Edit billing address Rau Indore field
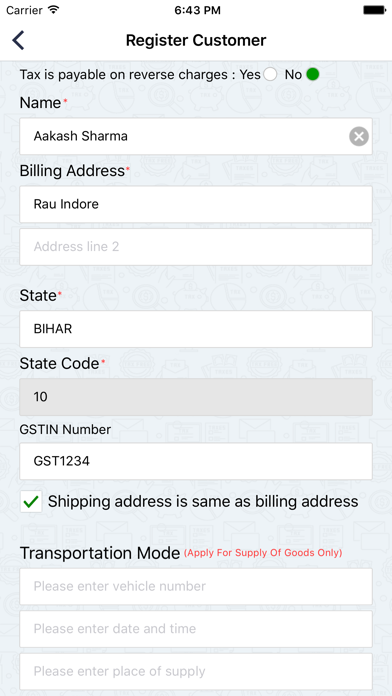The height and width of the screenshot is (696, 392). point(196,204)
